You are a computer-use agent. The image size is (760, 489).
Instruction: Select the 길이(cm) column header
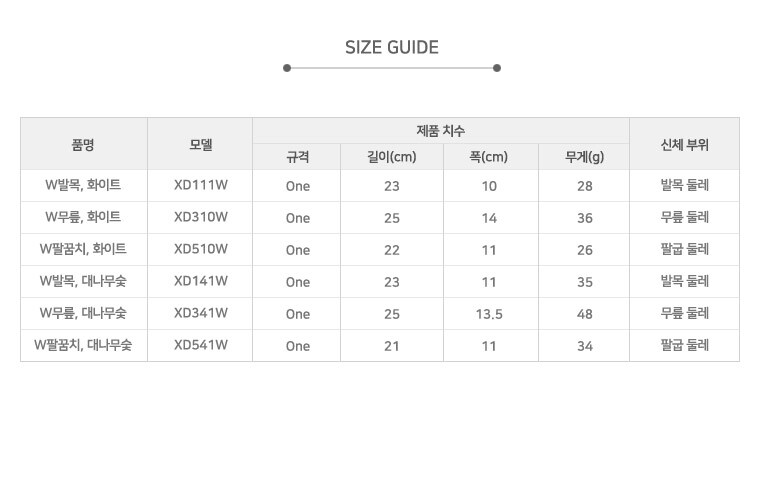(392, 157)
